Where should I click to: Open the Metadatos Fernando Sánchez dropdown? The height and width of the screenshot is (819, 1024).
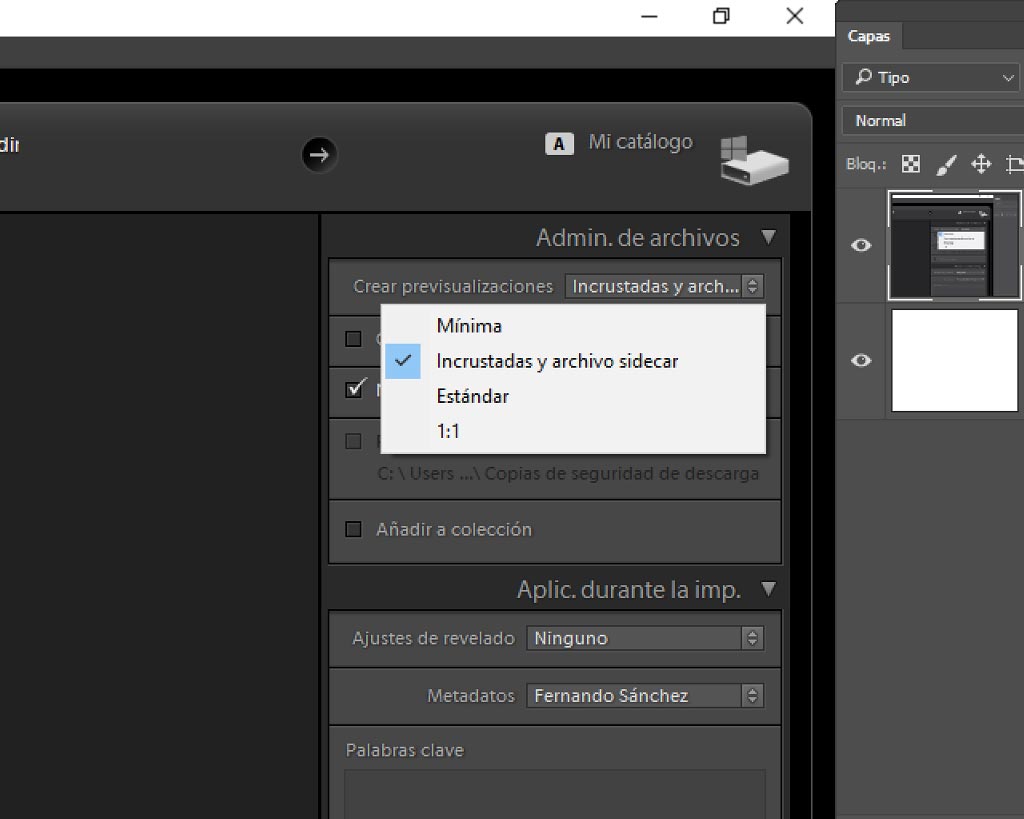pos(645,696)
